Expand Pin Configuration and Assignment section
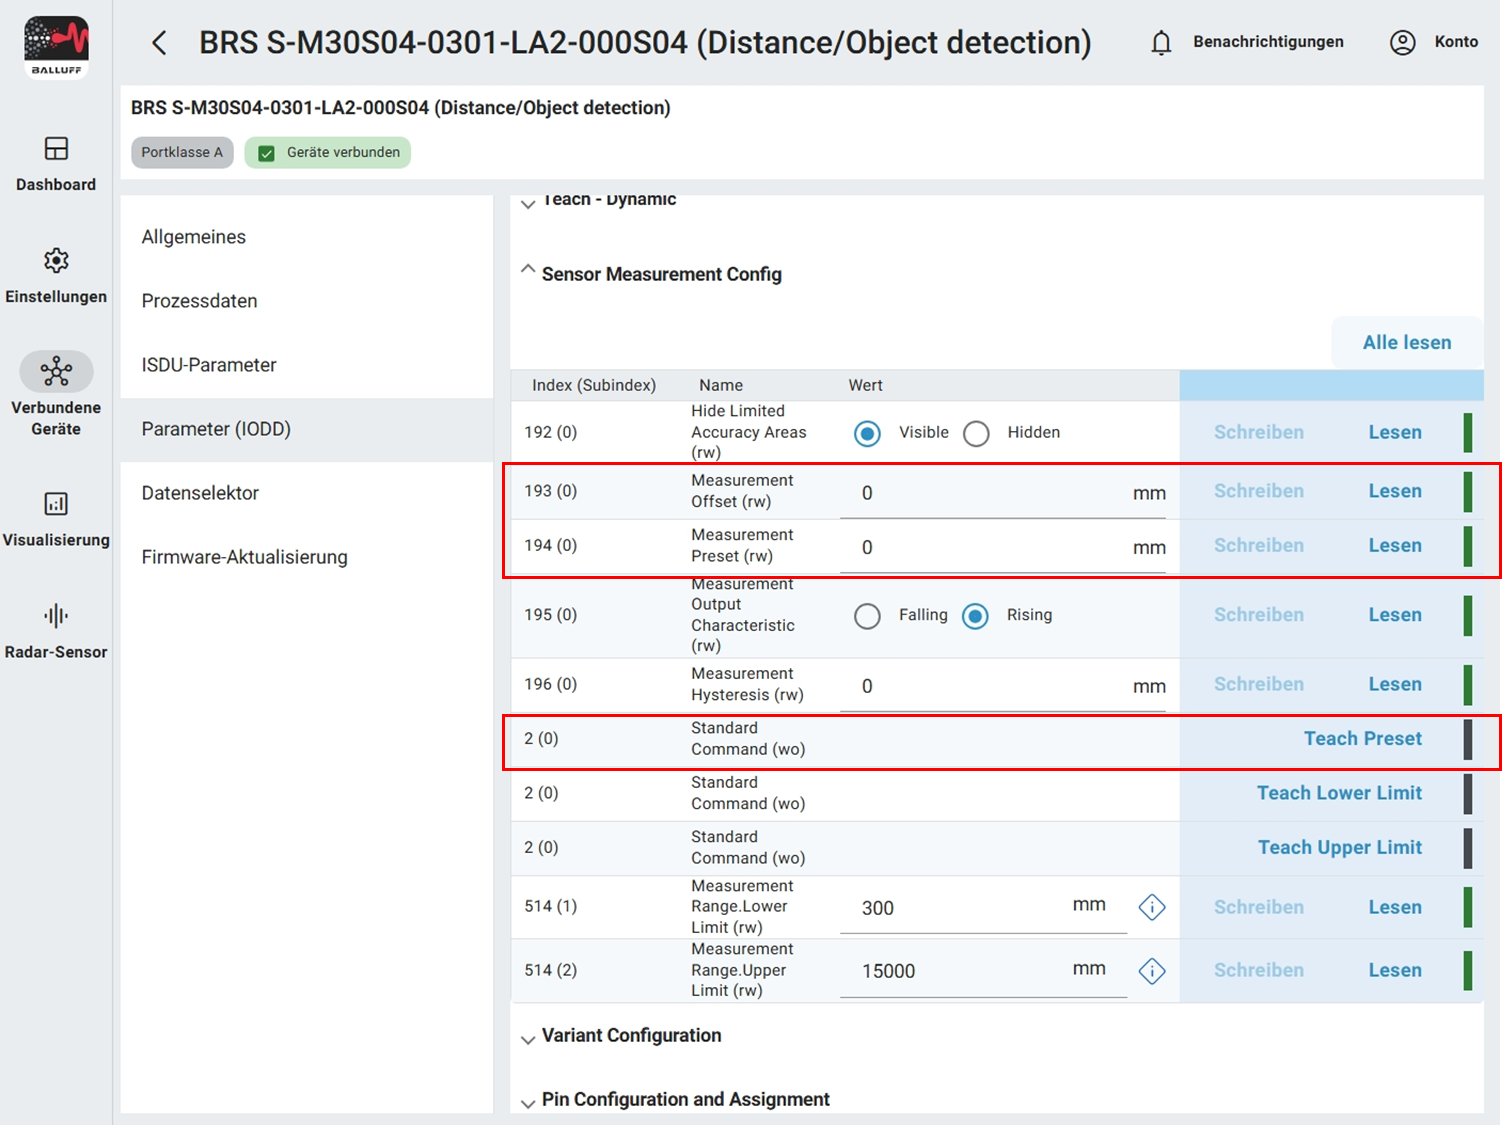Viewport: 1502px width, 1125px height. point(528,1103)
